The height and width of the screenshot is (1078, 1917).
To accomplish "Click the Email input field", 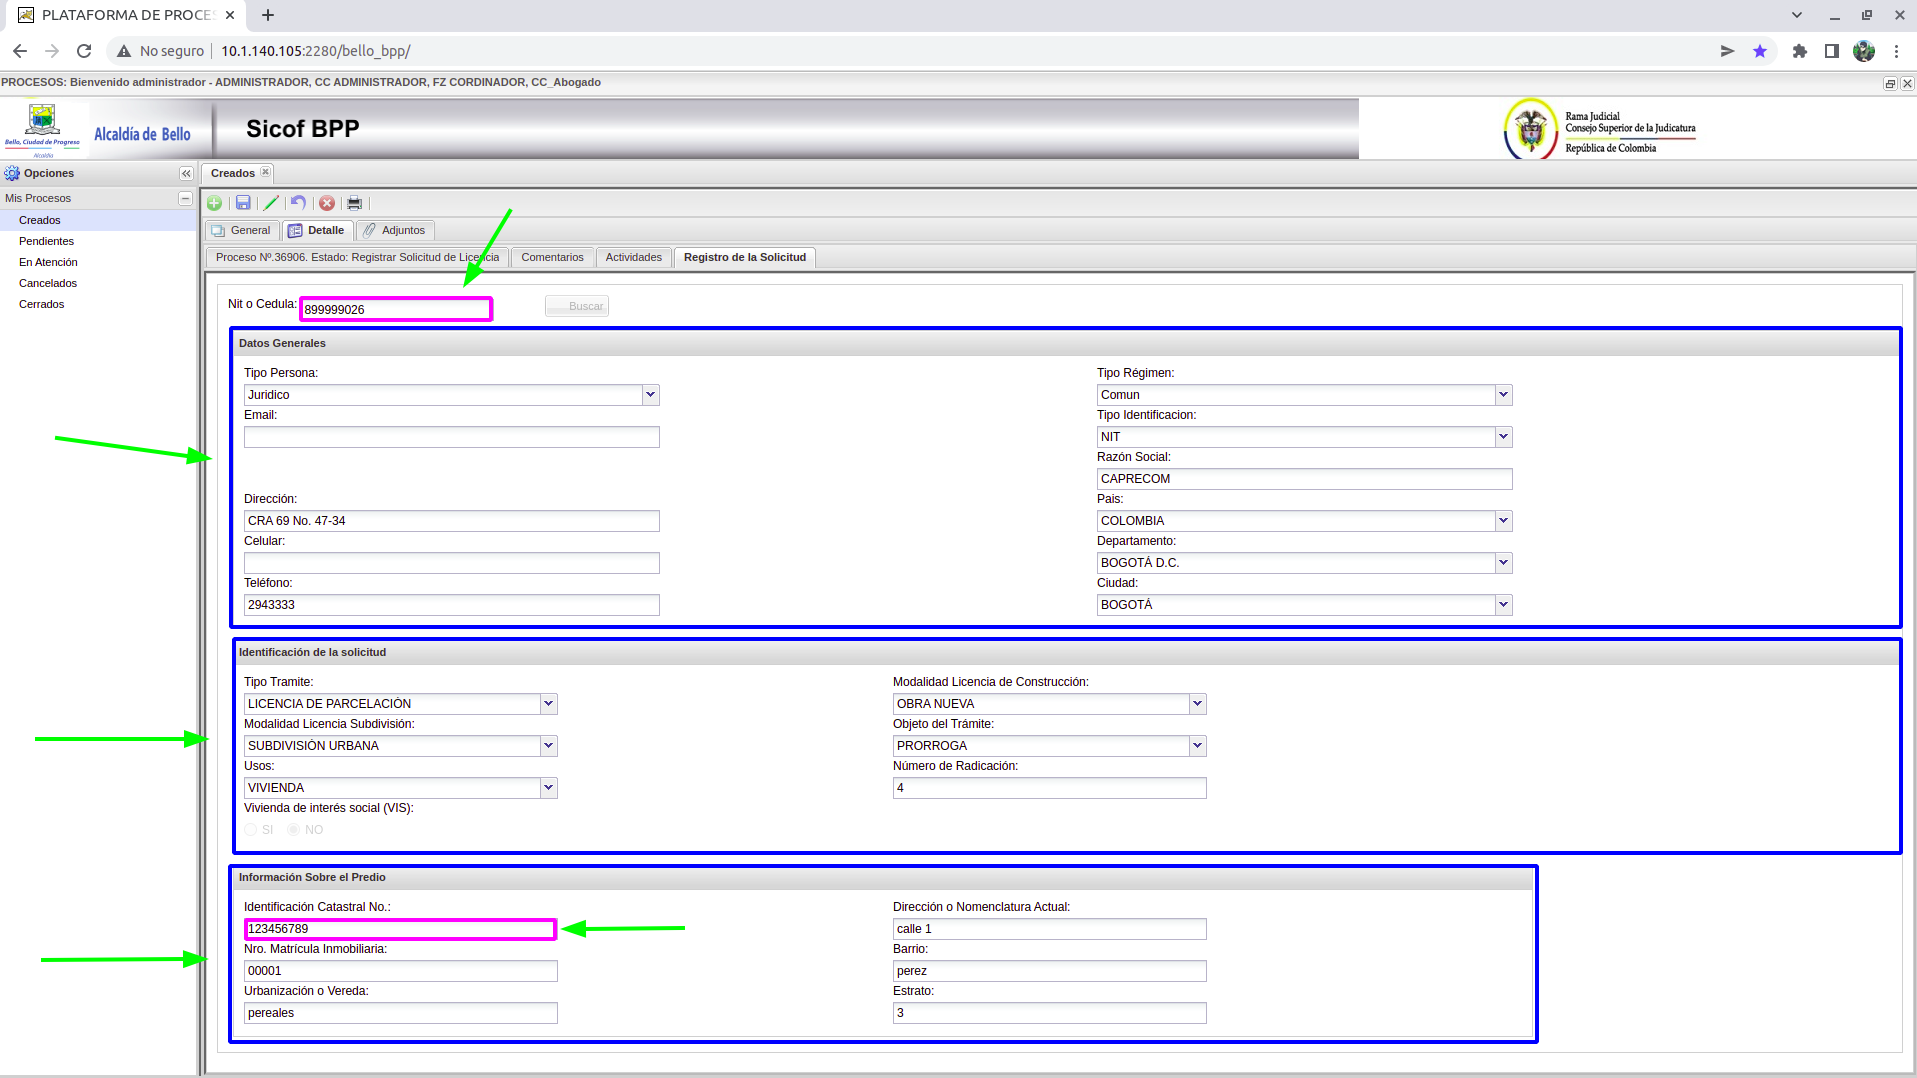I will click(451, 437).
